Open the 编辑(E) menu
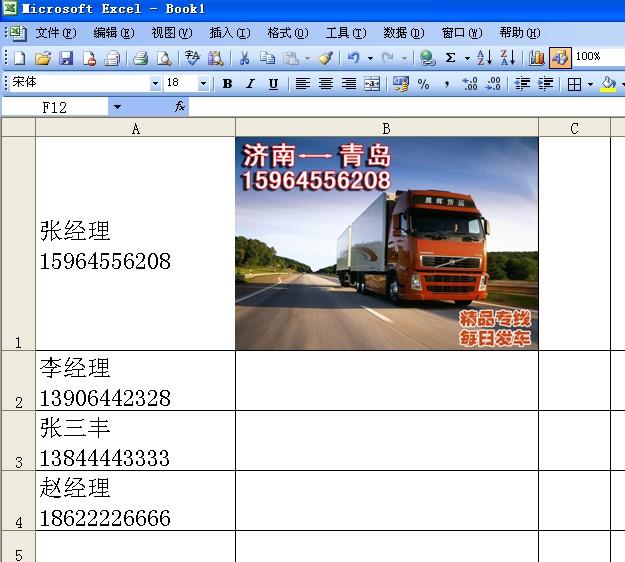This screenshot has width=625, height=562. [x=114, y=33]
